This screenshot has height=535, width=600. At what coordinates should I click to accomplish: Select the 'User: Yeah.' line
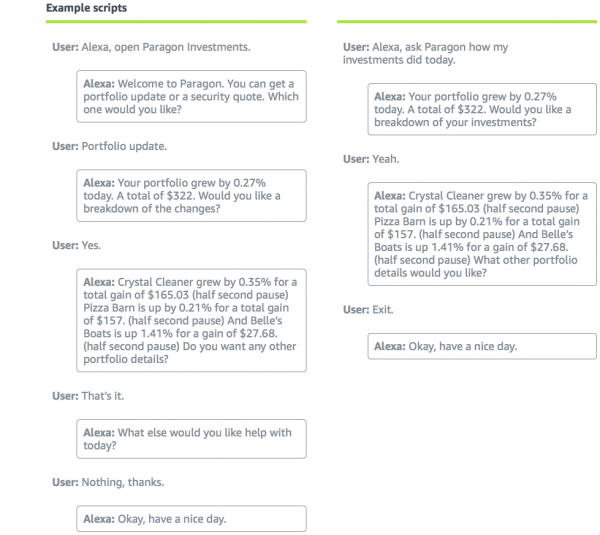371,159
